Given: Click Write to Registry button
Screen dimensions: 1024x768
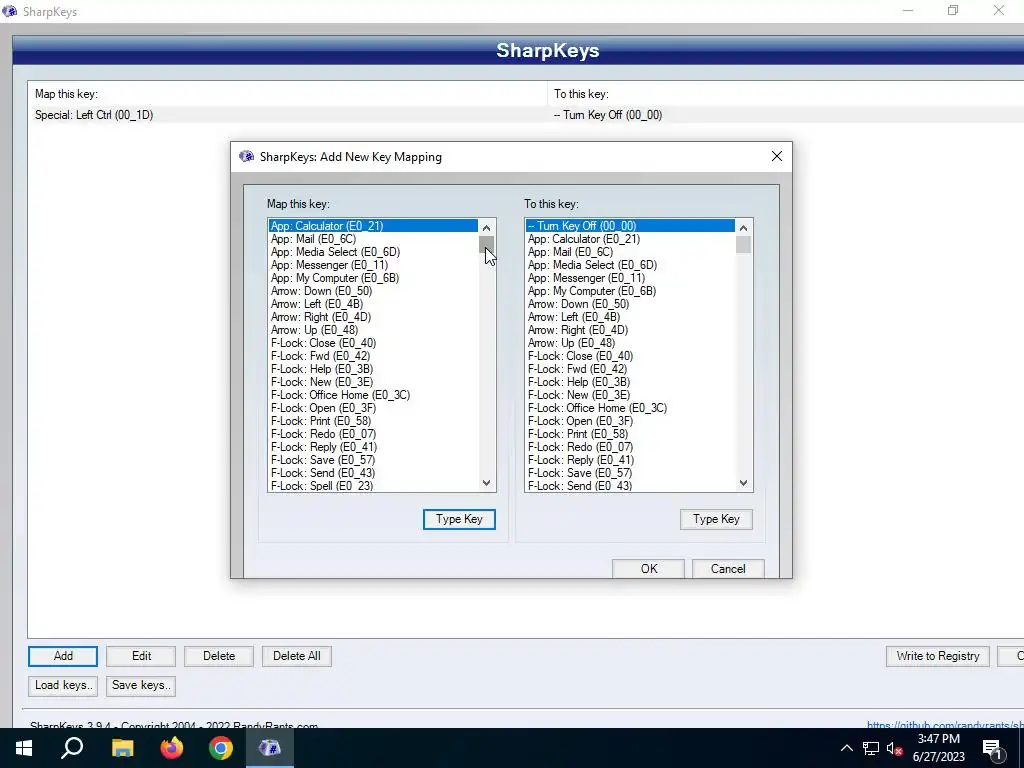Looking at the screenshot, I should pos(938,656).
